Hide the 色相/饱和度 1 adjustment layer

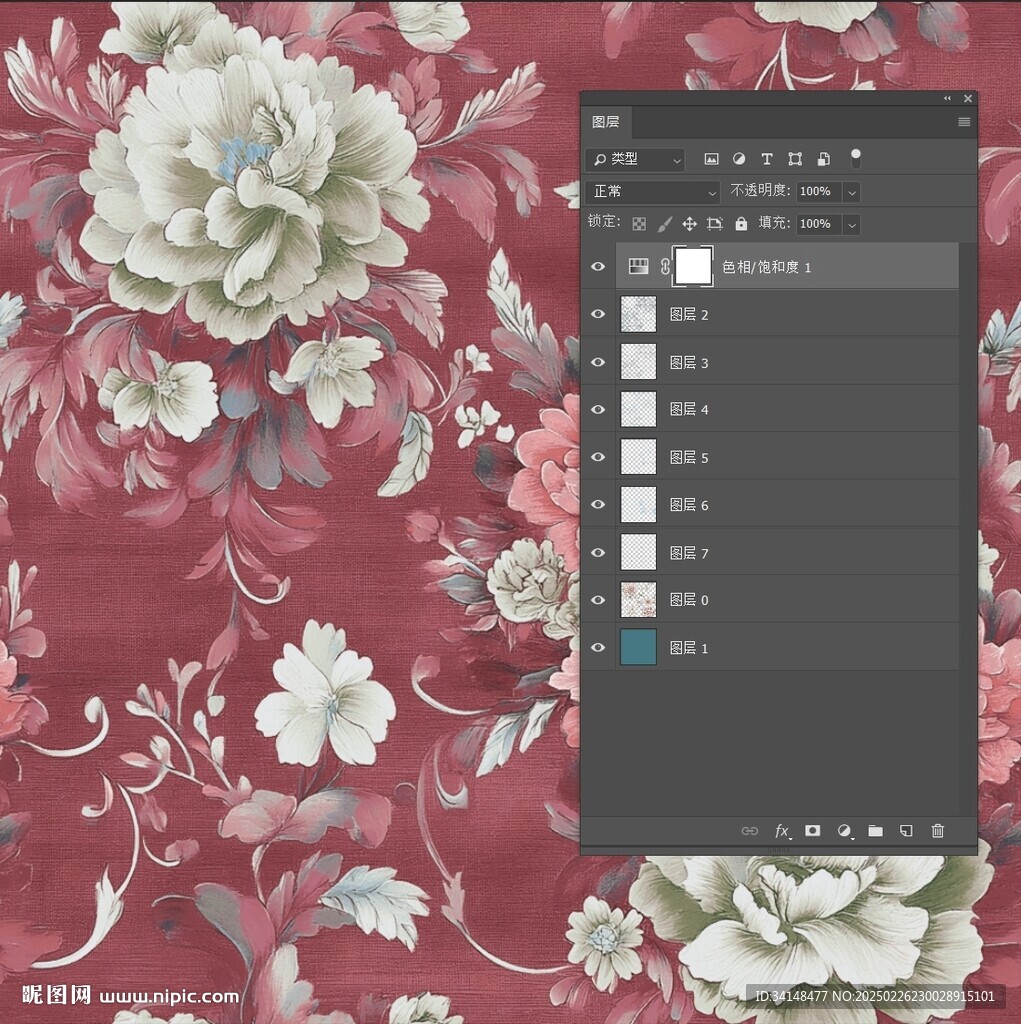click(x=598, y=267)
